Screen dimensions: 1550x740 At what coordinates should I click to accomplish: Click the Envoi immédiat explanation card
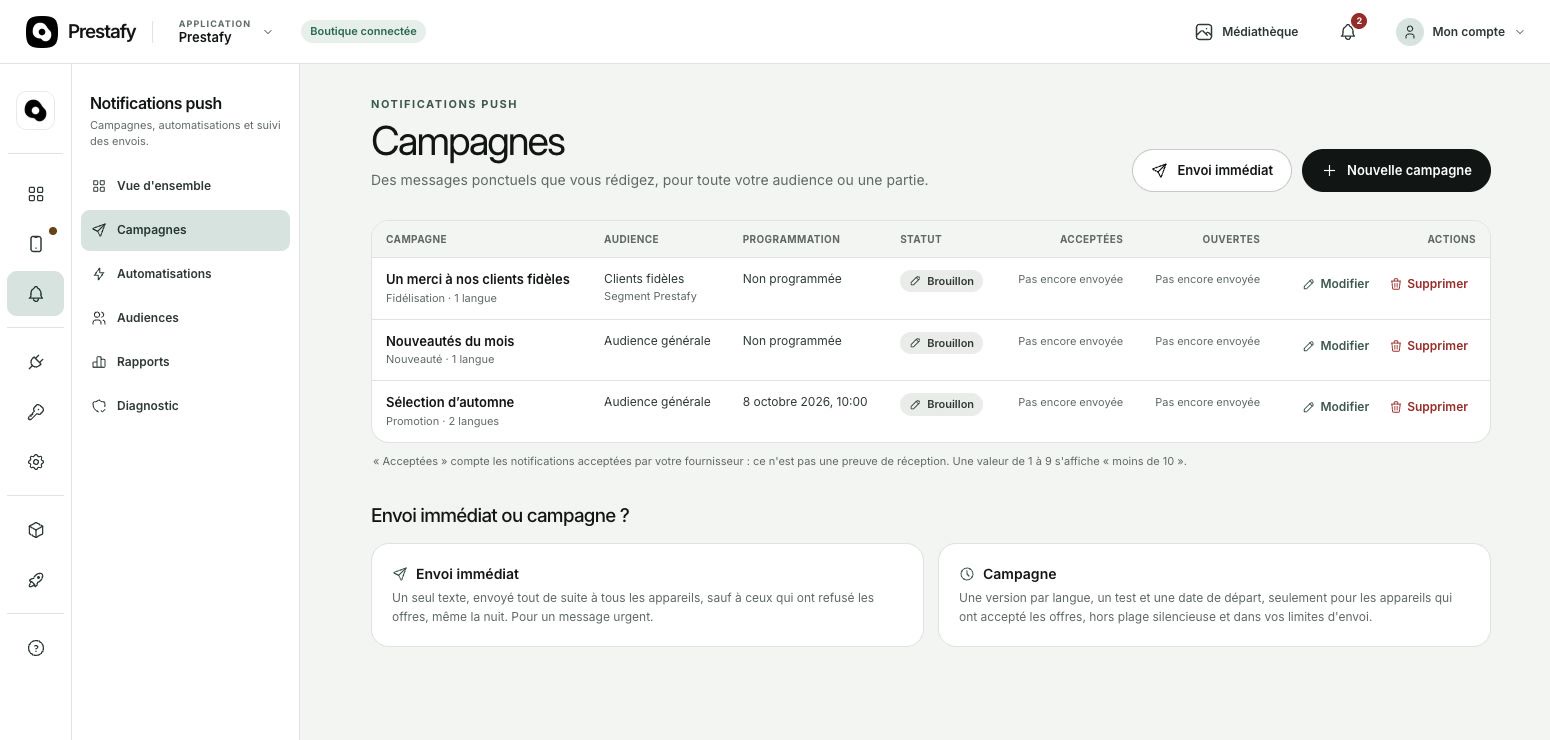647,595
